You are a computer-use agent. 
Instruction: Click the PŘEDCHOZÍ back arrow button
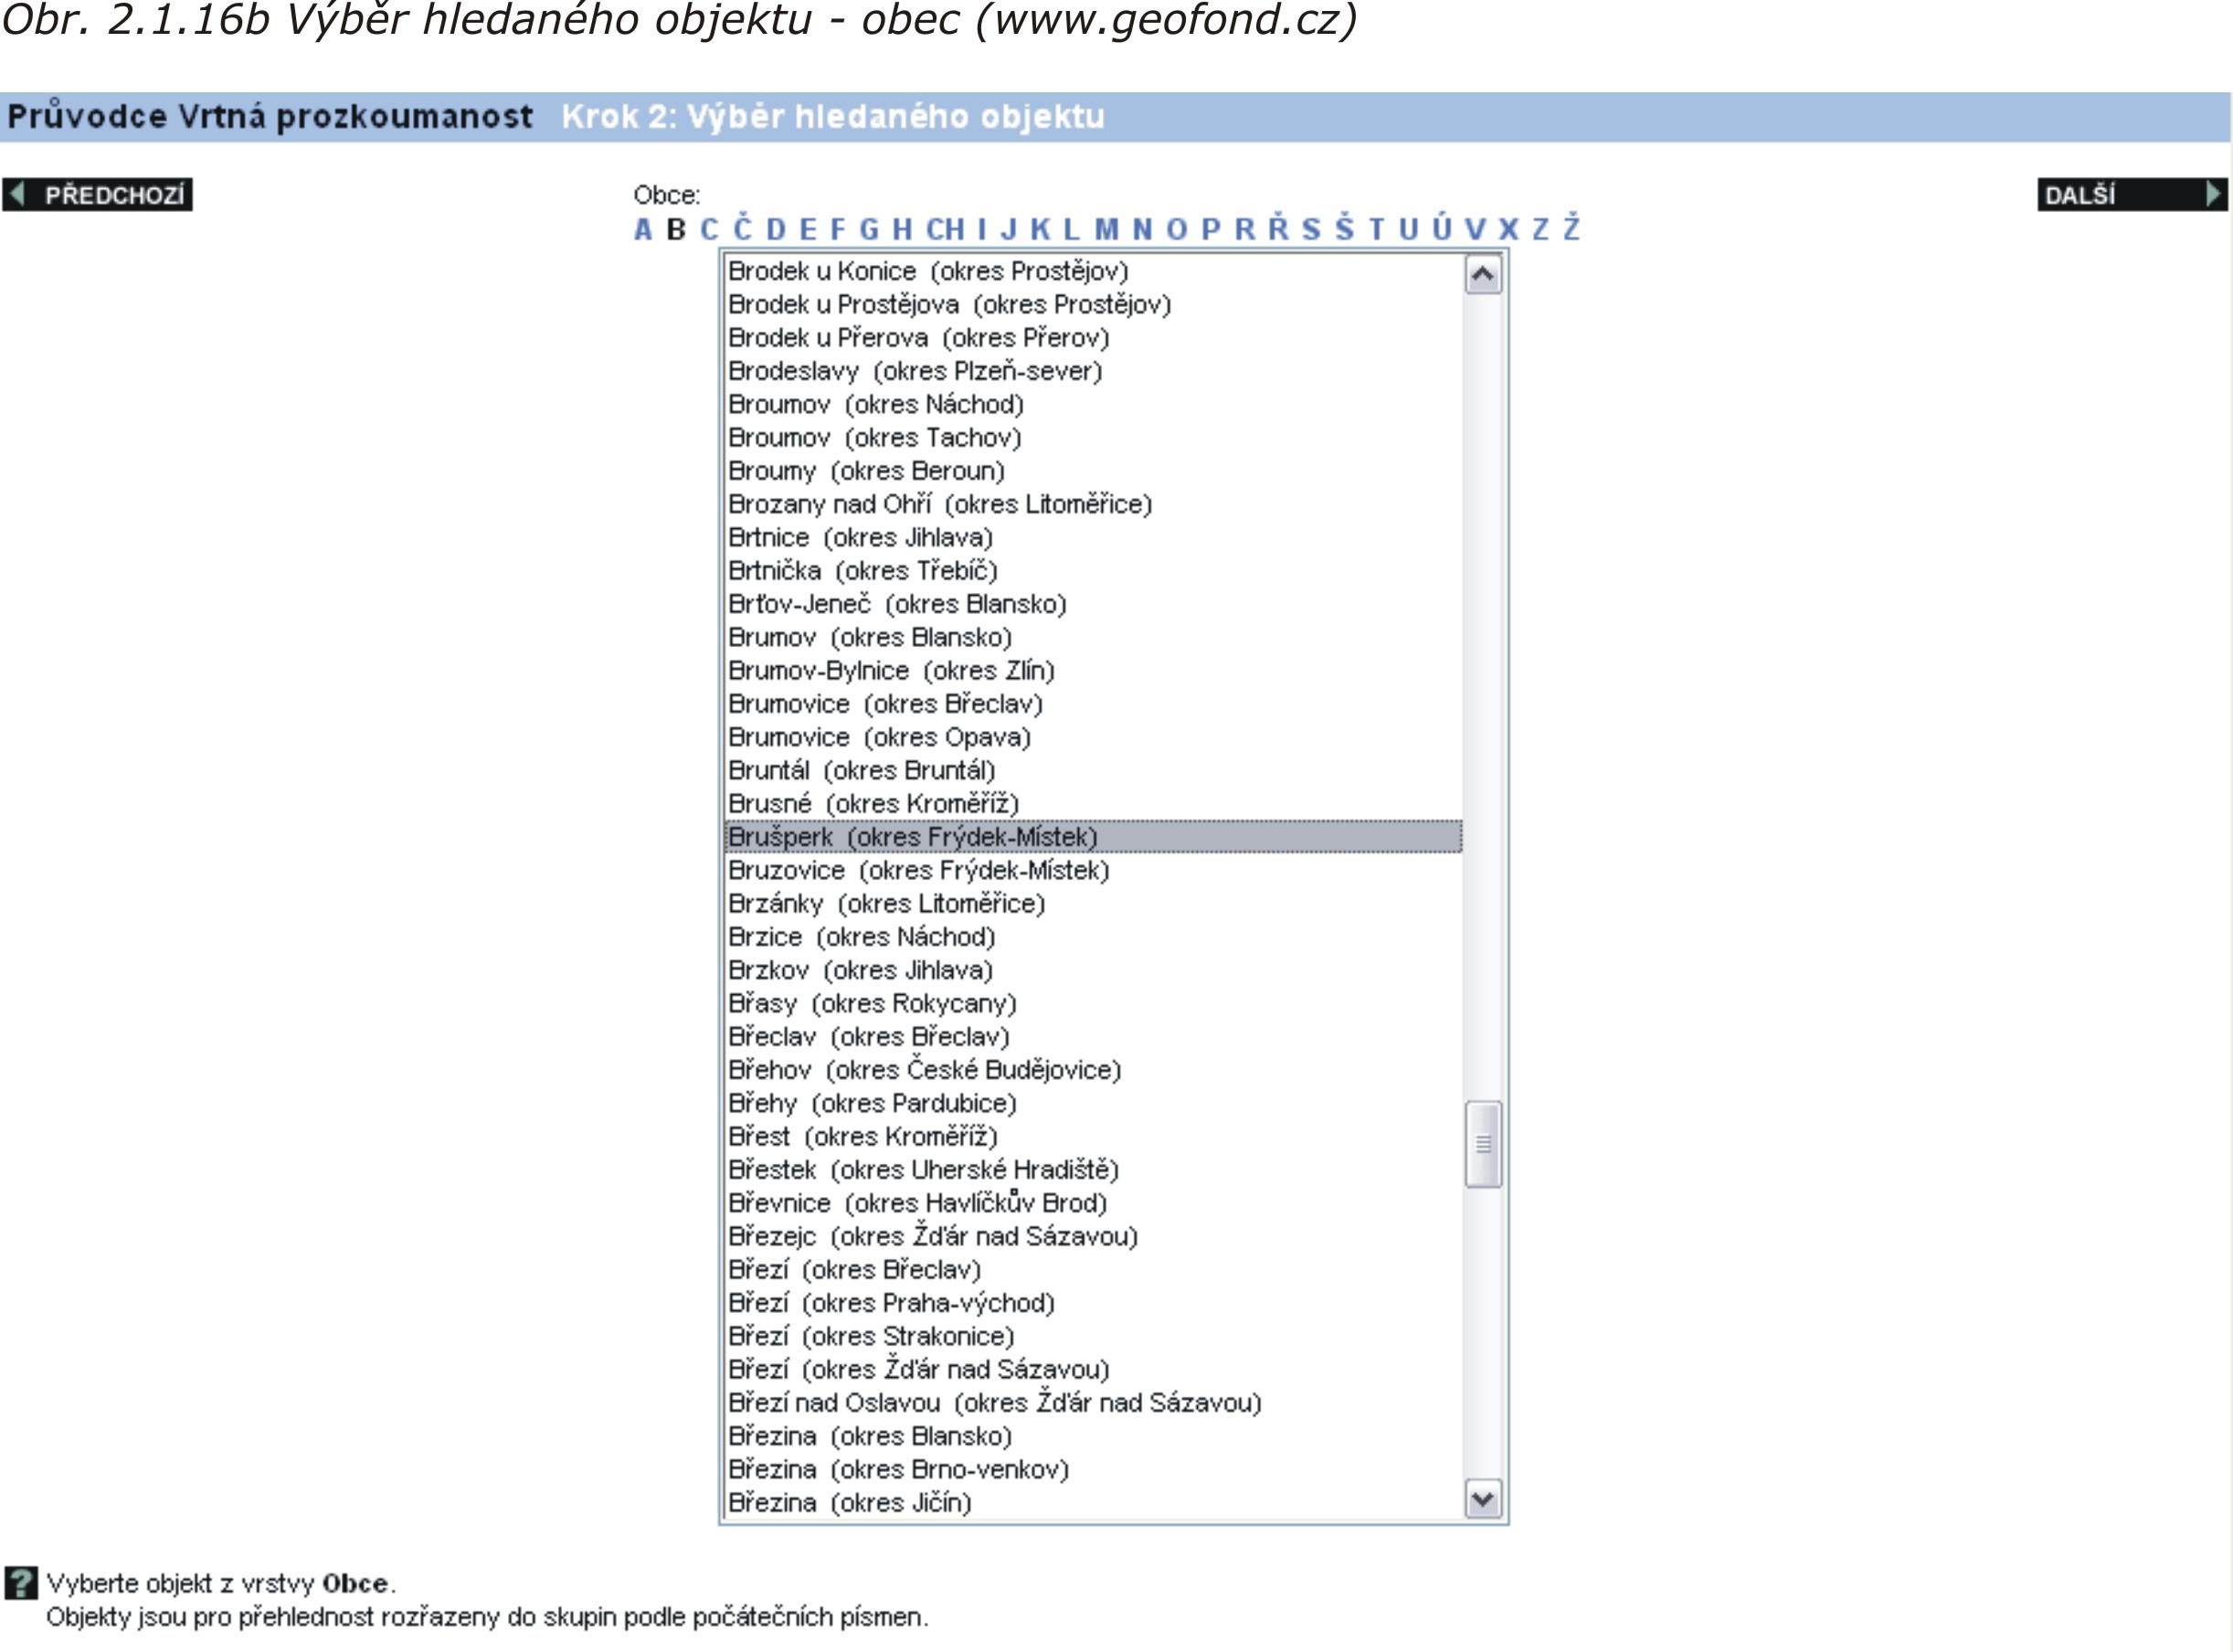[x=98, y=194]
